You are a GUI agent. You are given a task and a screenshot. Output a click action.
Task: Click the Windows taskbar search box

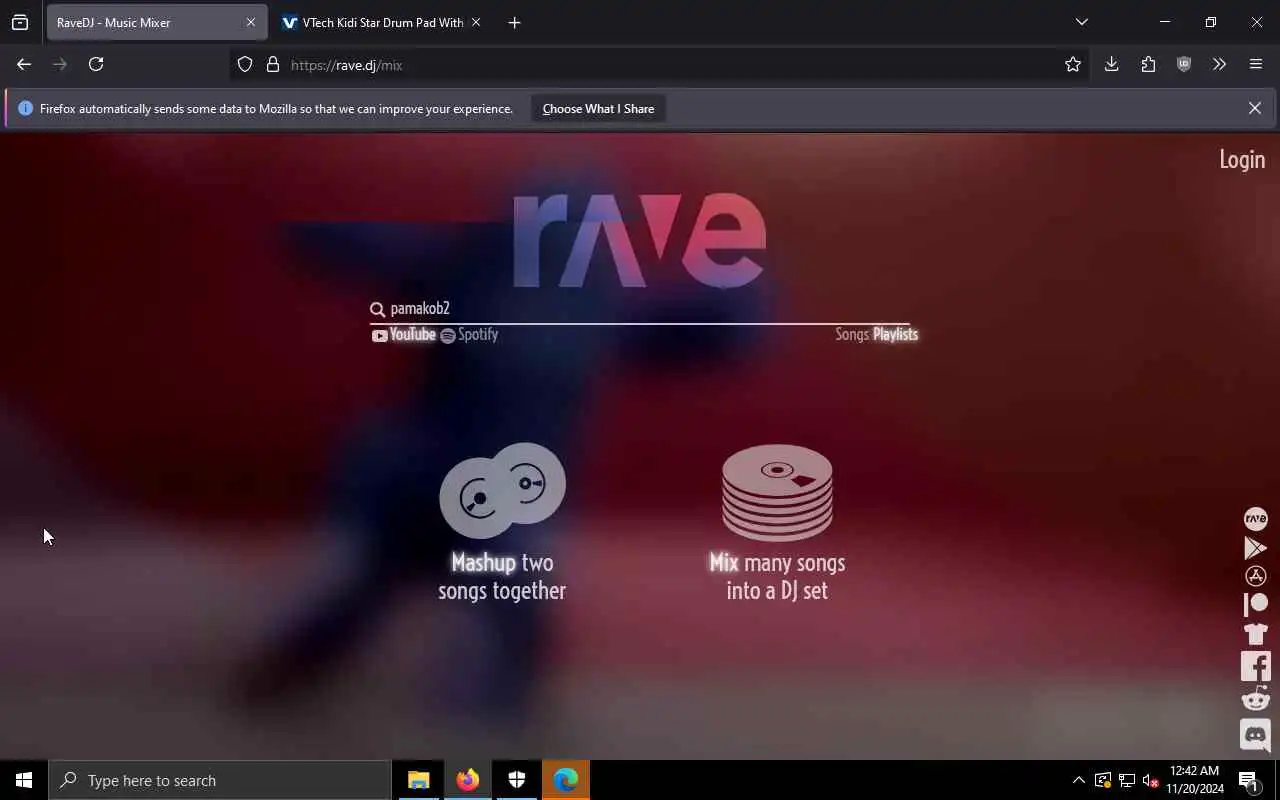[221, 780]
